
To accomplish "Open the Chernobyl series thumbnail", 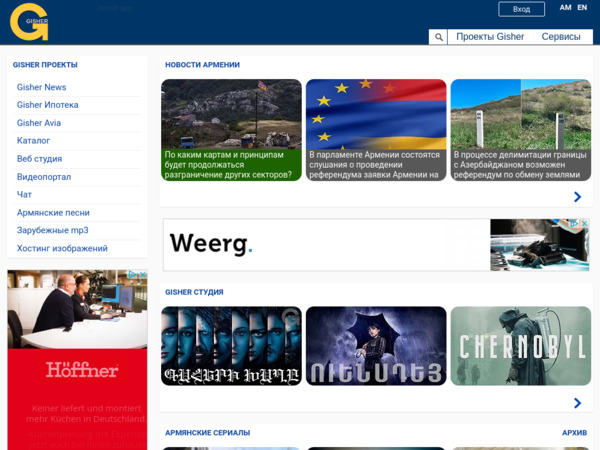I will 521,346.
